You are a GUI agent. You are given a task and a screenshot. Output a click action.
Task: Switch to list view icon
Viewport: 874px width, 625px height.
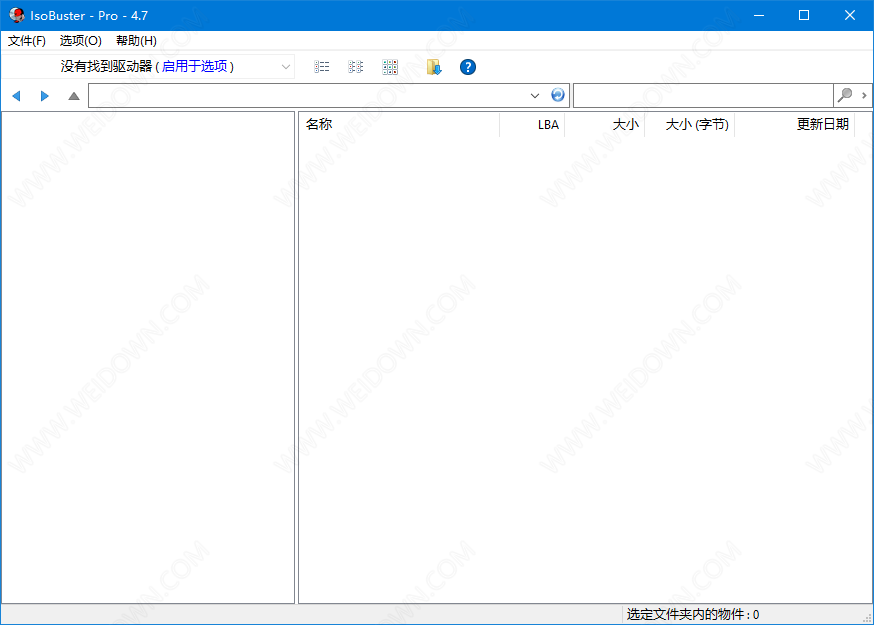click(322, 67)
